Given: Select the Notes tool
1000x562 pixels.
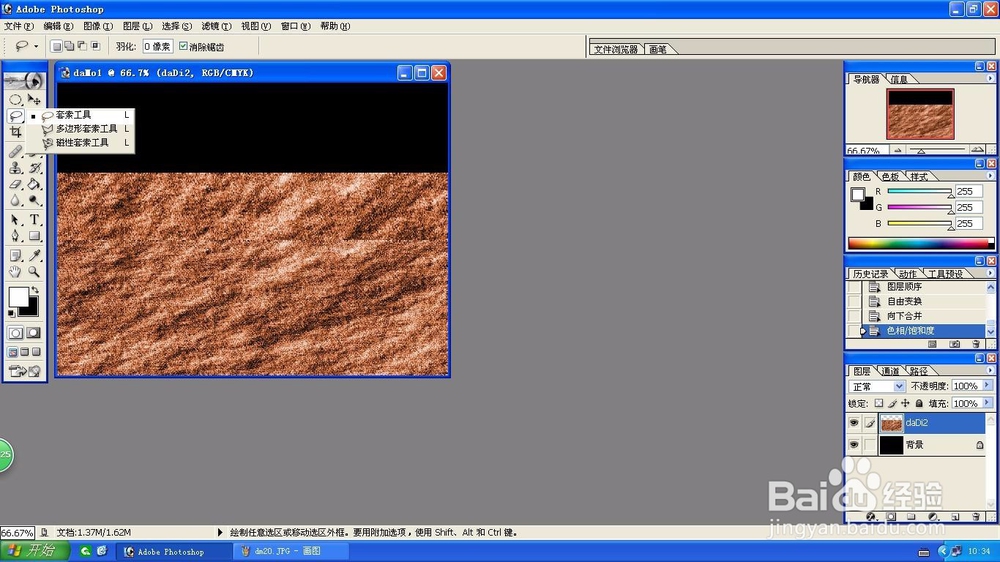Looking at the screenshot, I should click(15, 255).
